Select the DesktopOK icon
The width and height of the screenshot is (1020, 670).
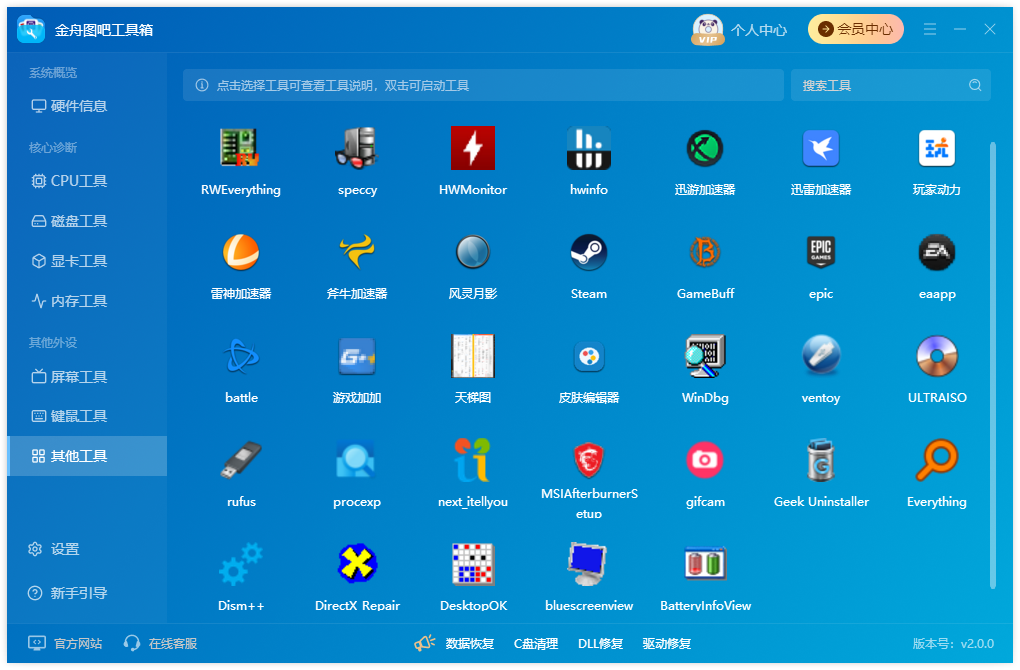[x=473, y=564]
